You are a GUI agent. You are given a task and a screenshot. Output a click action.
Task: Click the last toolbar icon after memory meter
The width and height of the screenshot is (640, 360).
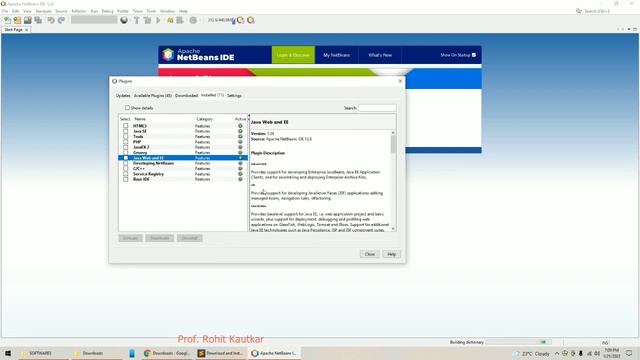pos(251,20)
